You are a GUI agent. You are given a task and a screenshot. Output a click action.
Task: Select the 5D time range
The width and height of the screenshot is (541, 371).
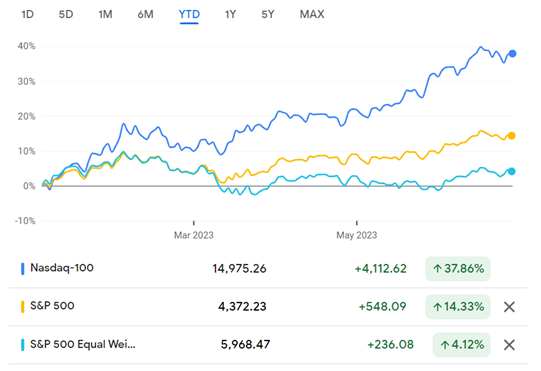66,14
